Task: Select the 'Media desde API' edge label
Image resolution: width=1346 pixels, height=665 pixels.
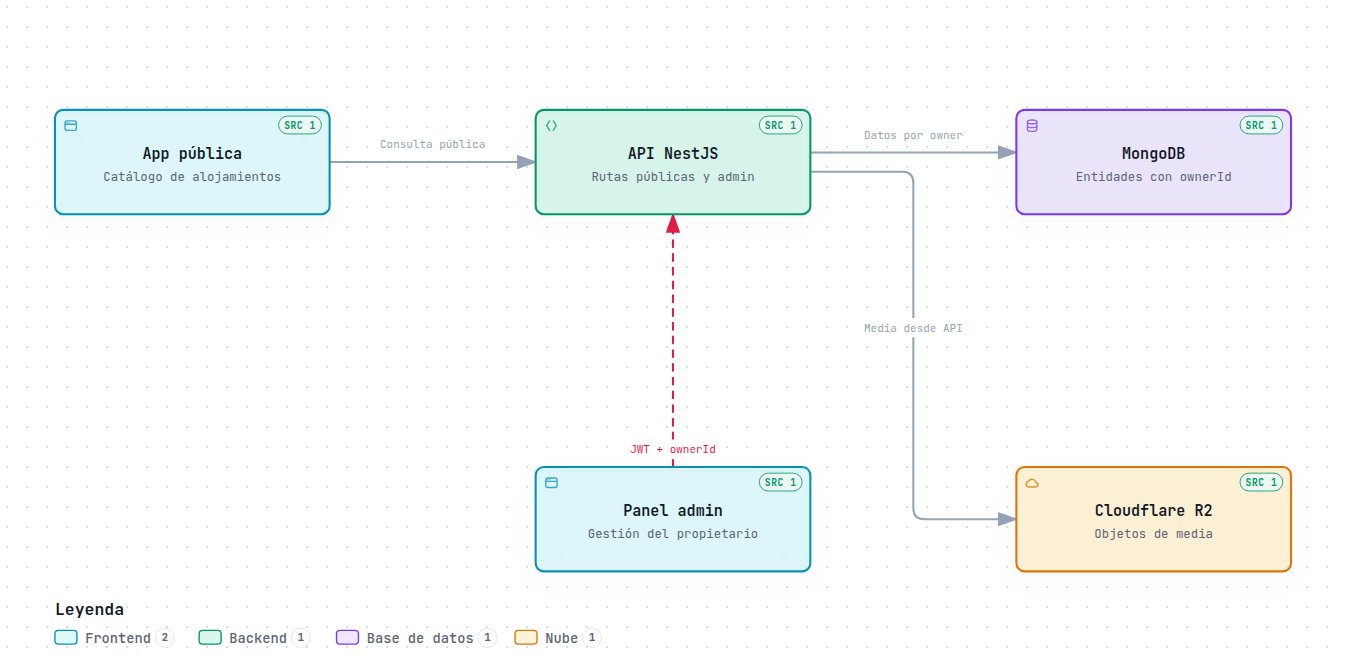Action: [913, 328]
